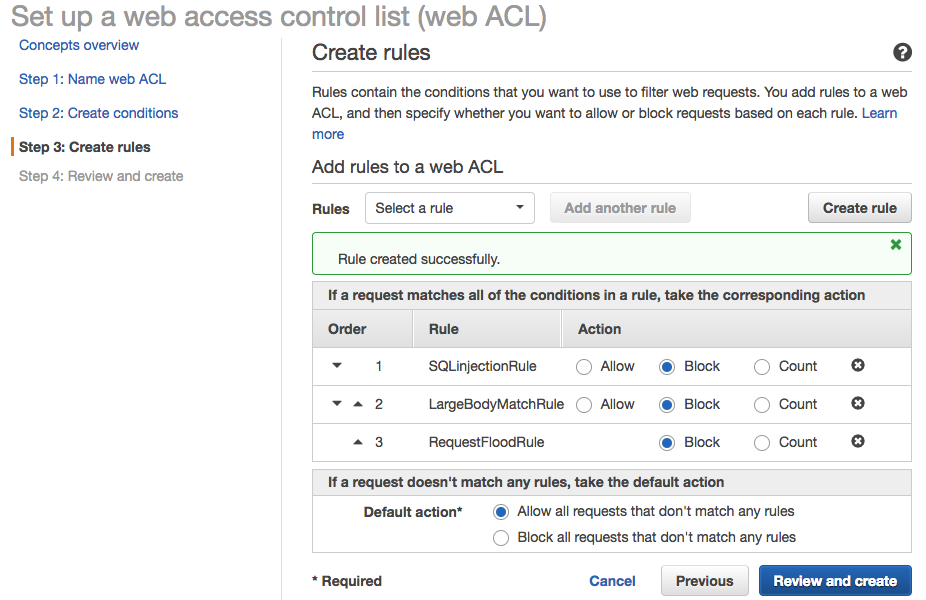
Task: Open the Concepts overview link
Action: [79, 45]
